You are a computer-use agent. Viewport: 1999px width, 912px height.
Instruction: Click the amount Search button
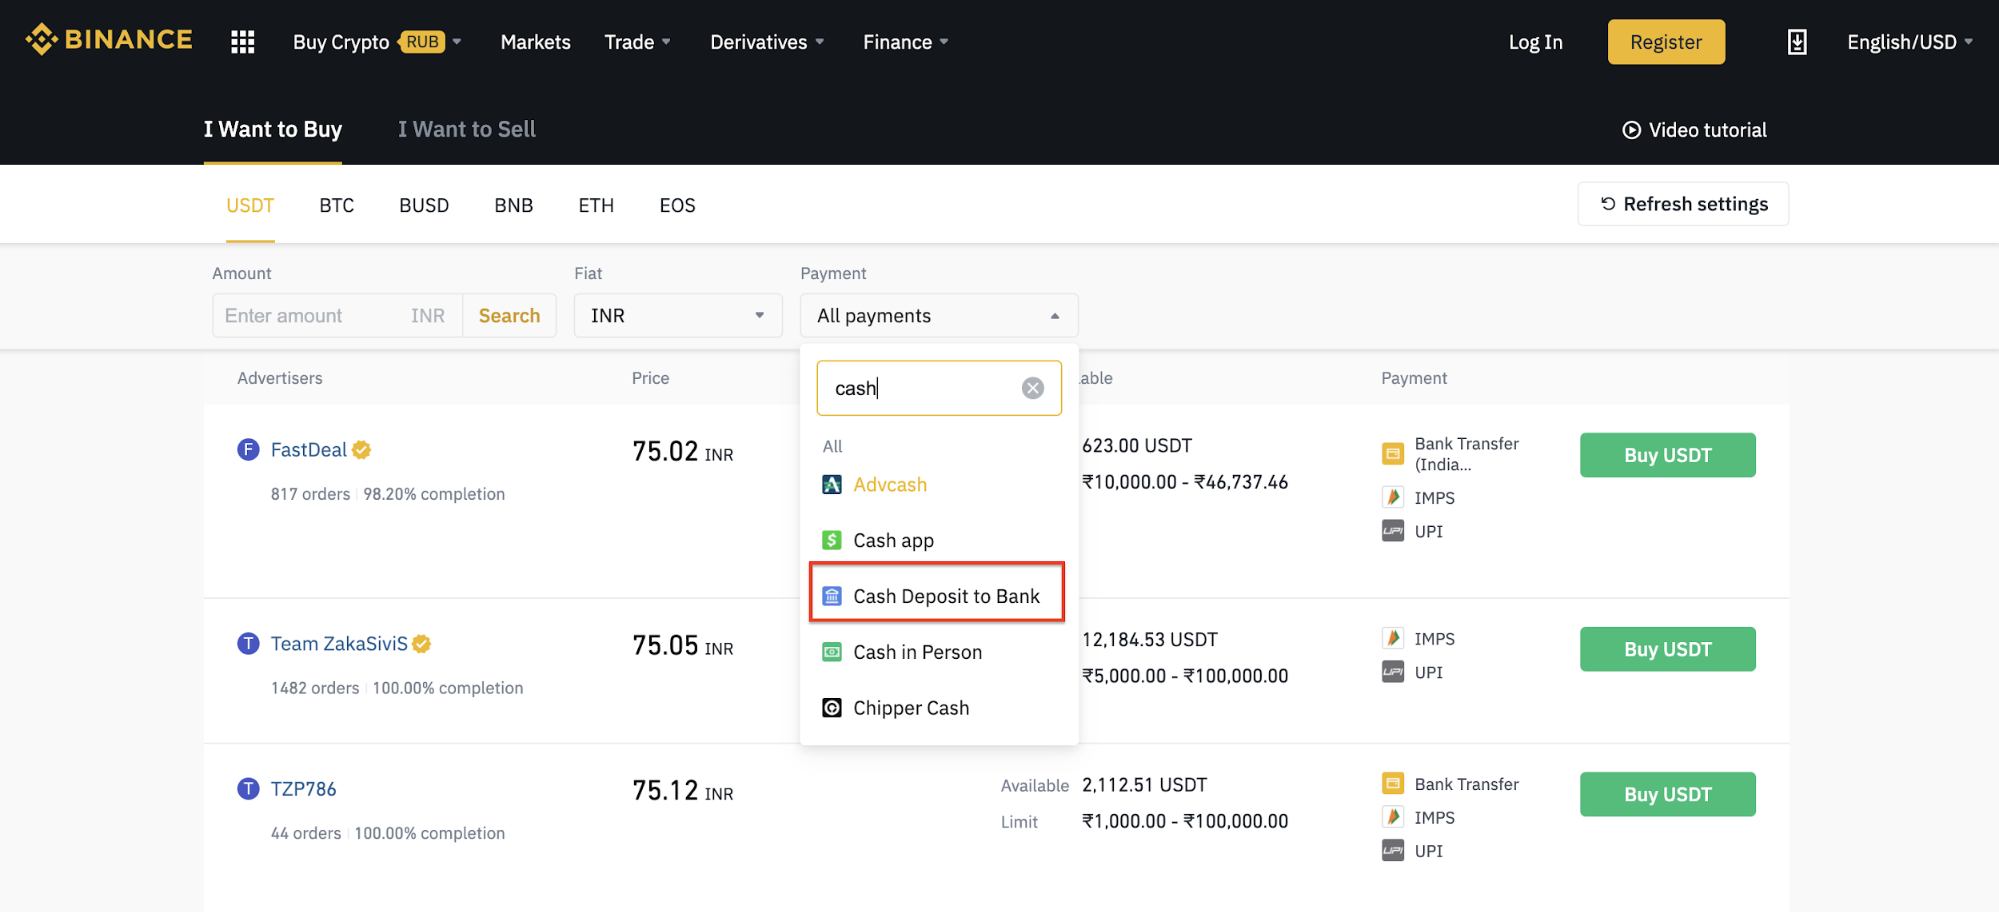click(x=509, y=316)
